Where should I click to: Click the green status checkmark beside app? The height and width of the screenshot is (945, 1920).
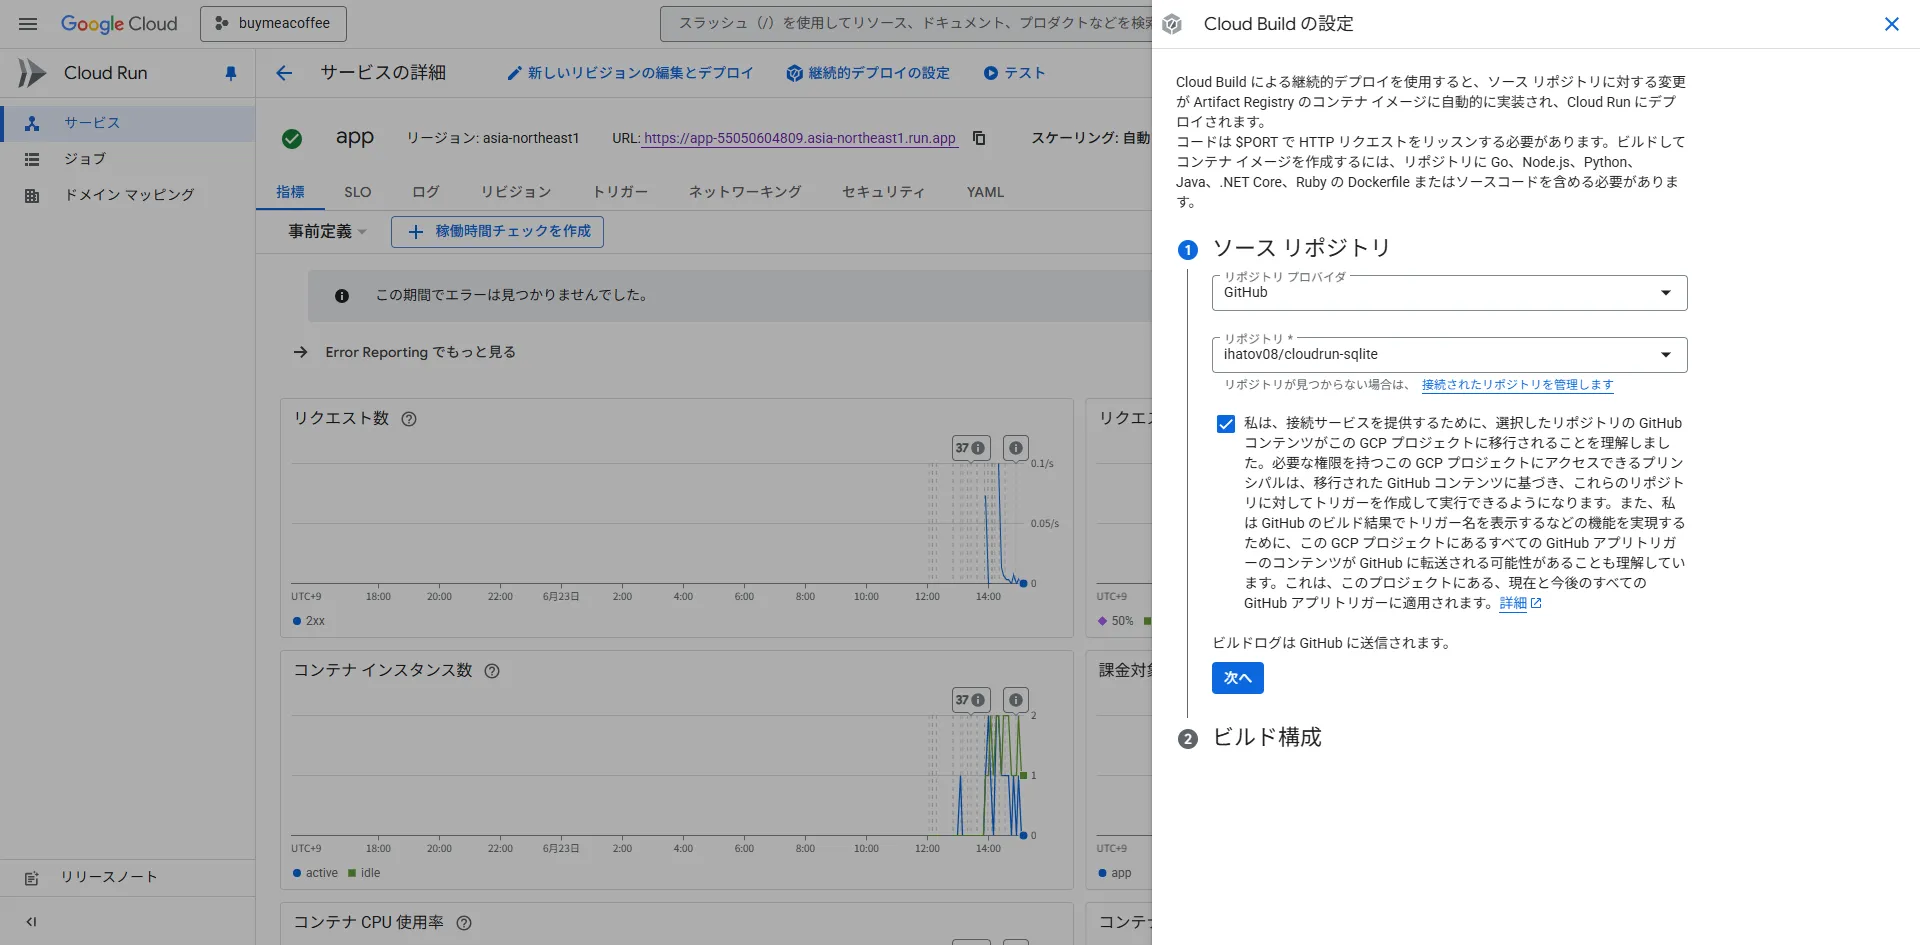(292, 139)
